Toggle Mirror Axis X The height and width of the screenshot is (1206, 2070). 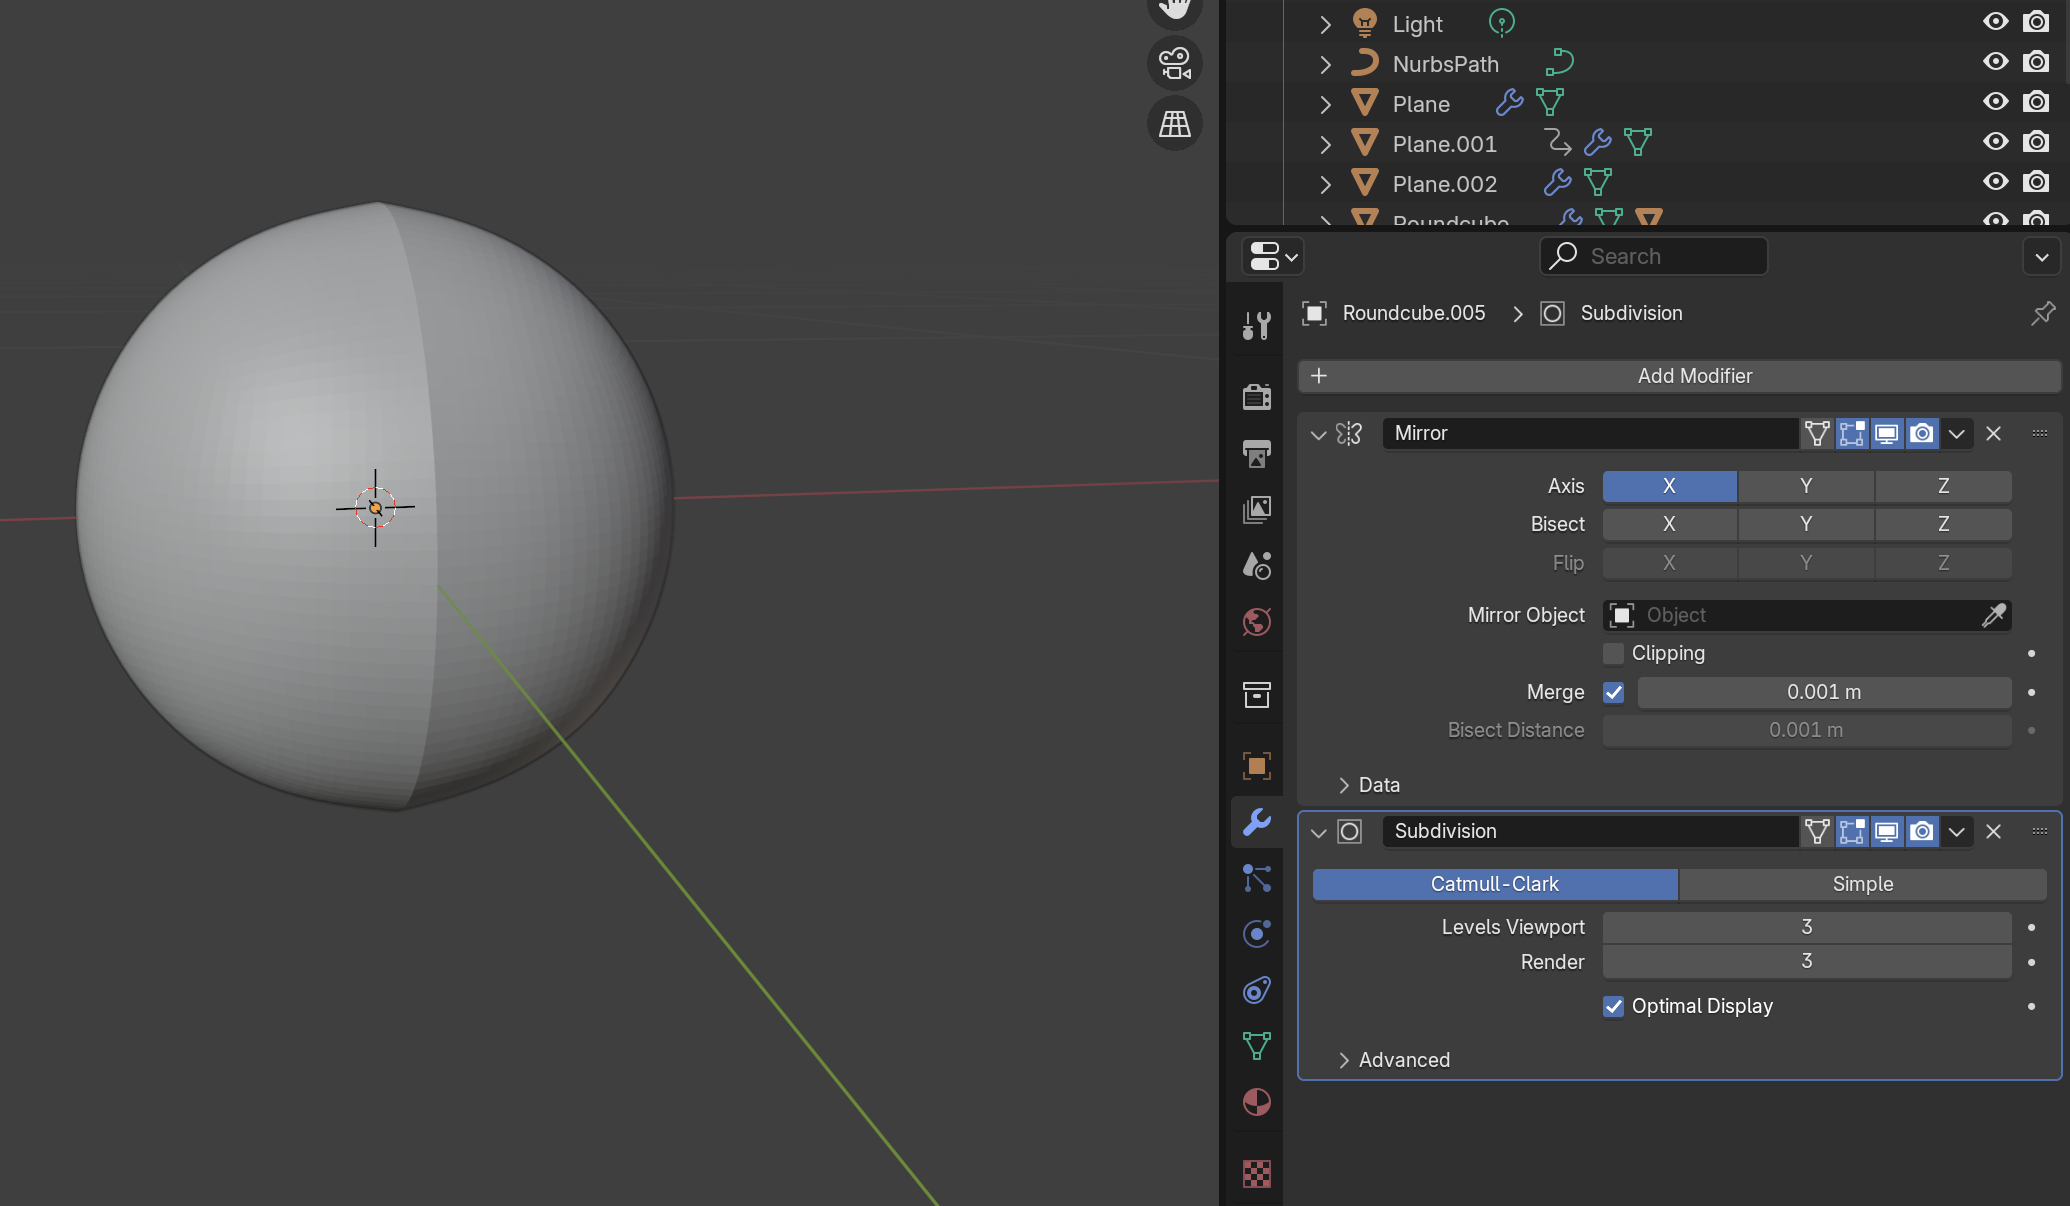[x=1669, y=486]
